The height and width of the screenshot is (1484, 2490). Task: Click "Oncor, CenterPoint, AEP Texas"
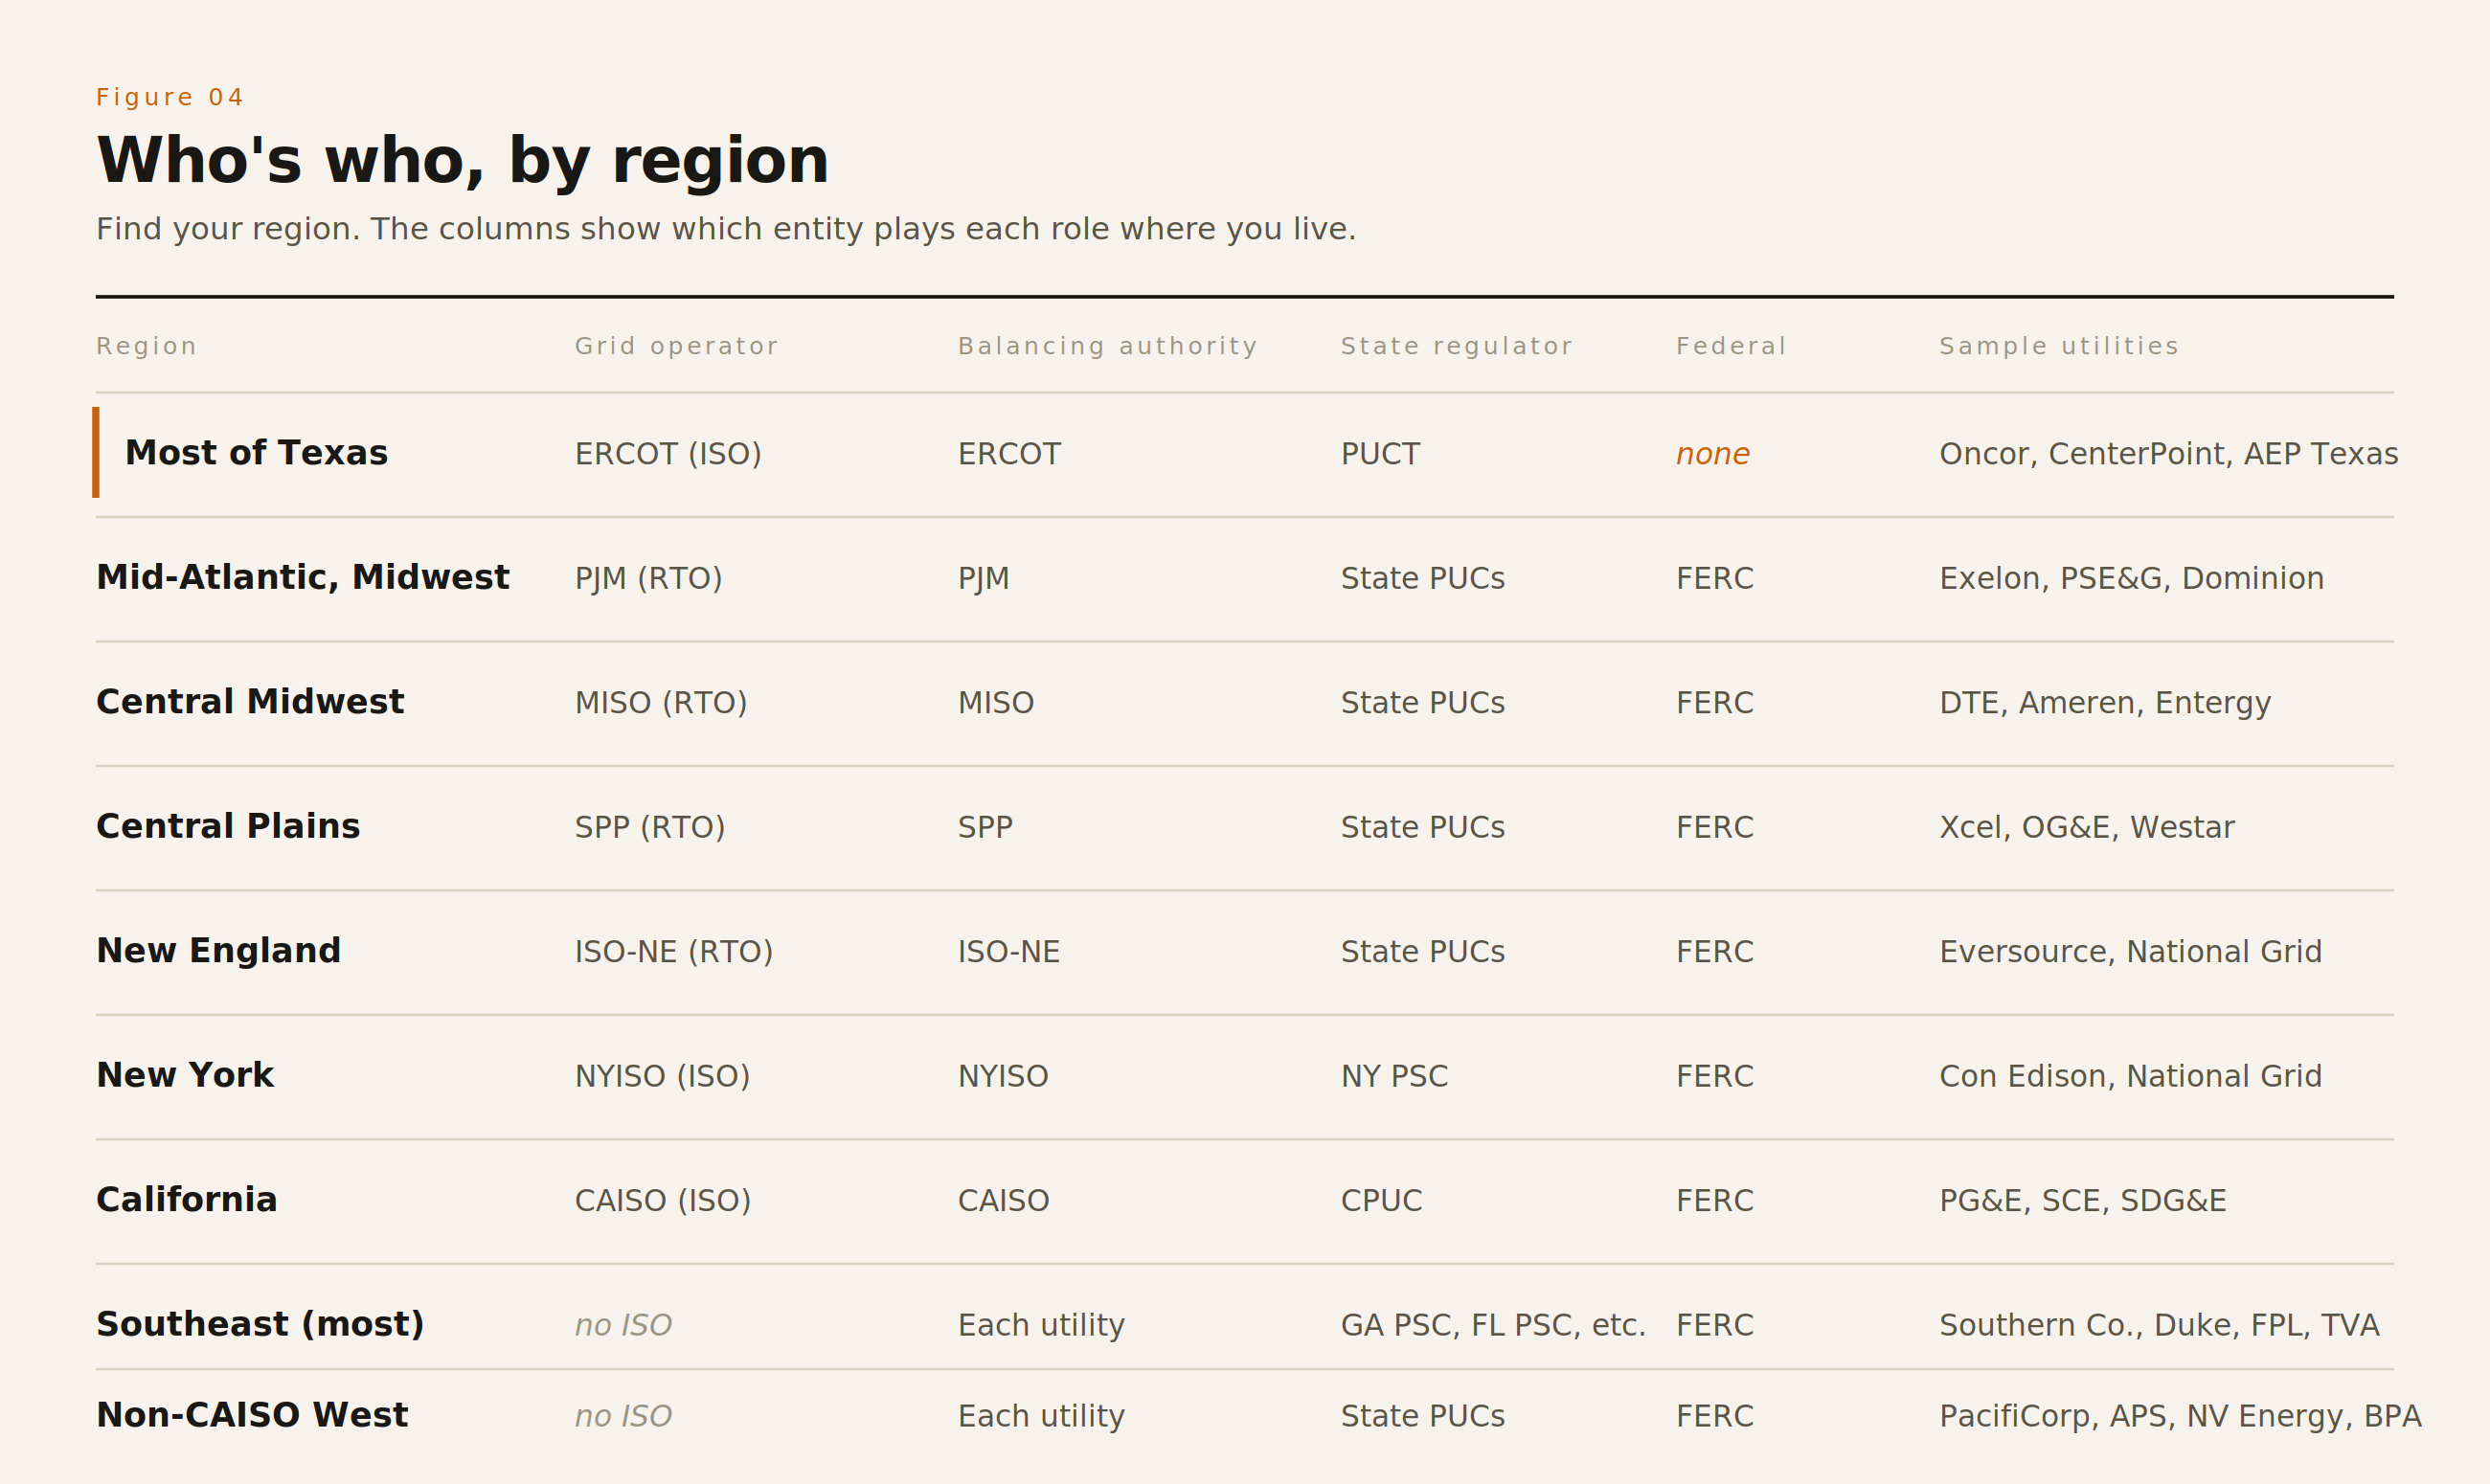click(2169, 454)
